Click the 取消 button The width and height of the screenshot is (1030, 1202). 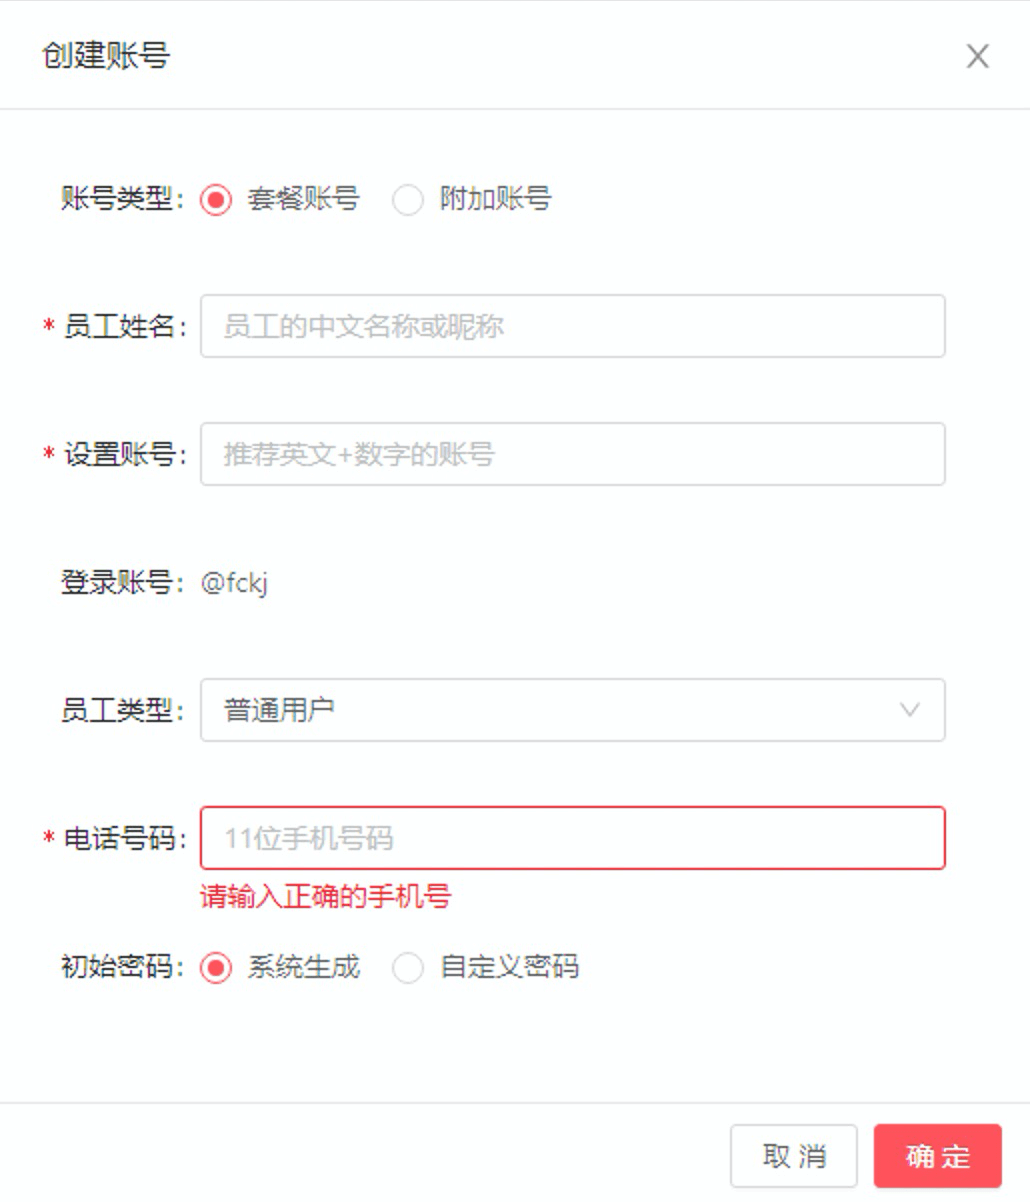[x=794, y=1156]
